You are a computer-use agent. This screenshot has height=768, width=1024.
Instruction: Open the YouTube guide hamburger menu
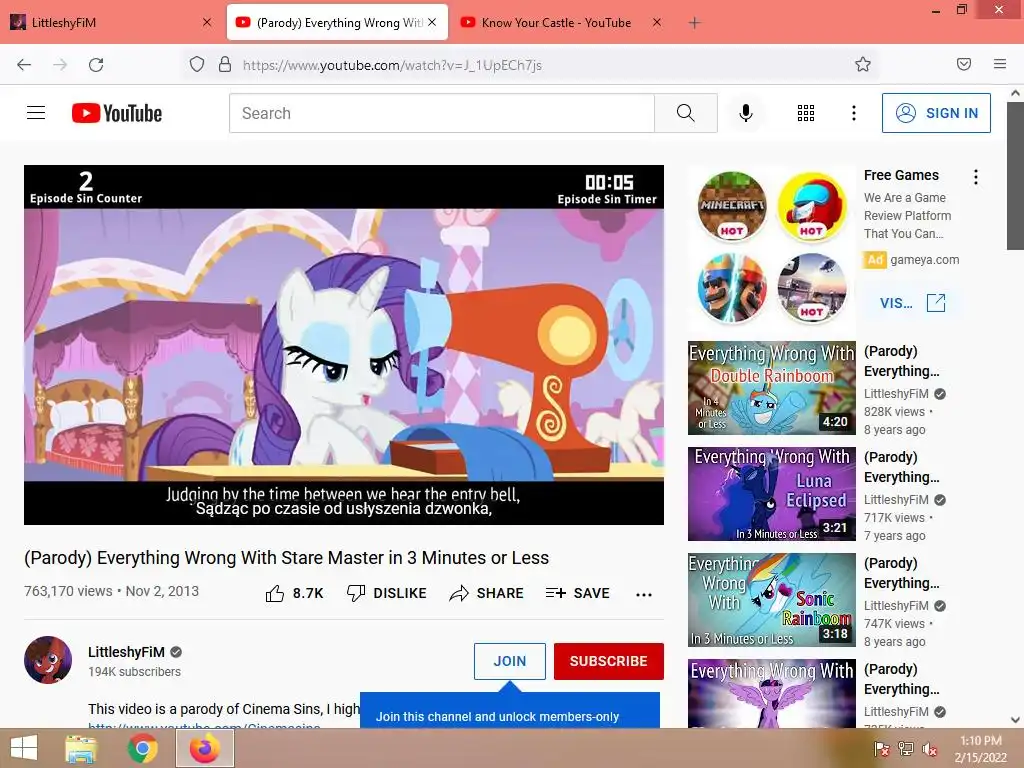tap(36, 113)
